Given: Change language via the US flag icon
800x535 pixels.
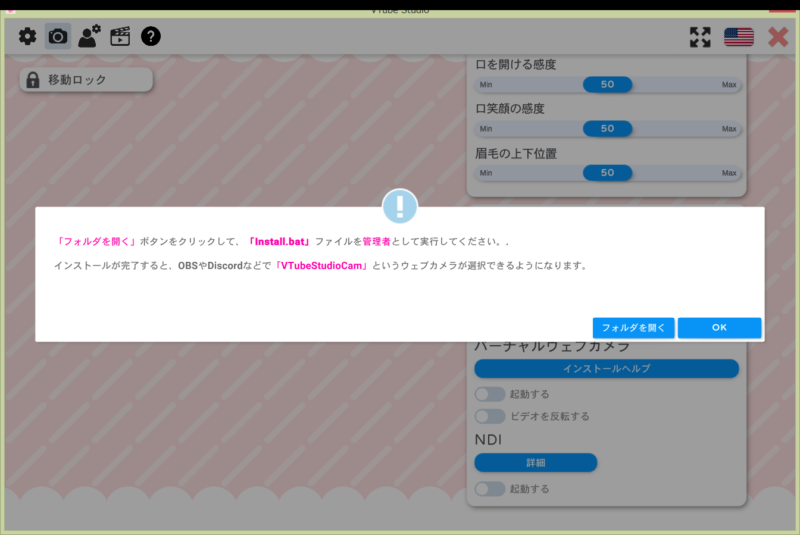Looking at the screenshot, I should tap(739, 37).
